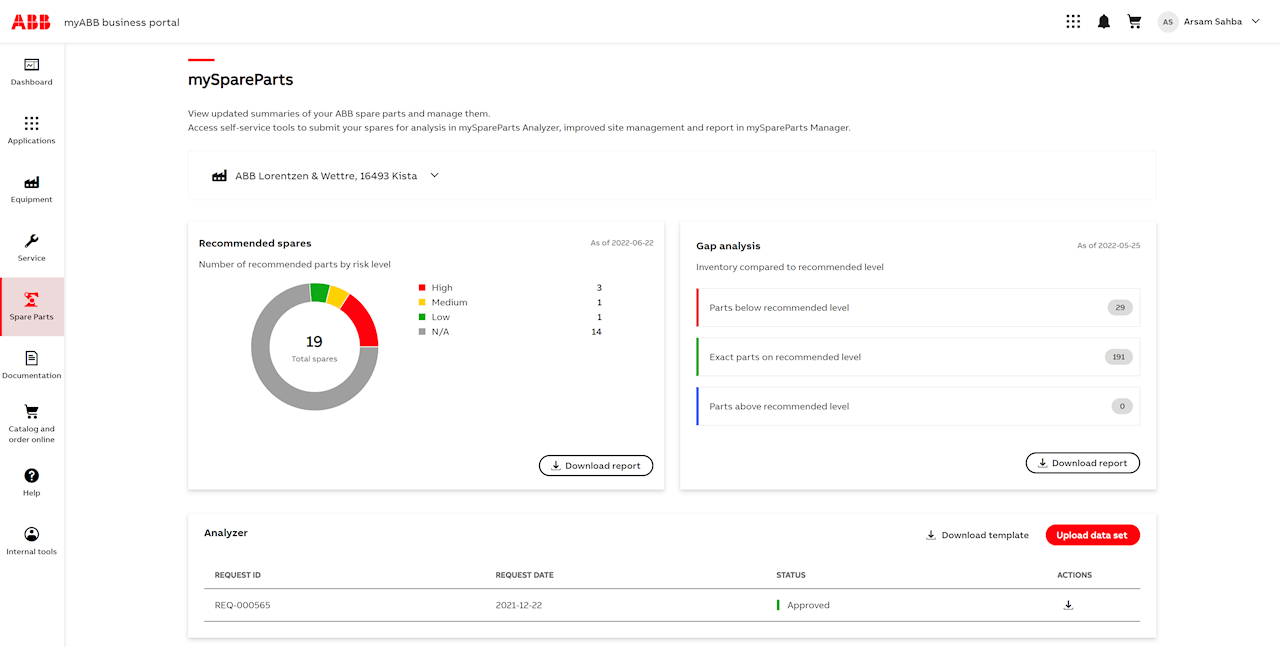The height and width of the screenshot is (647, 1280).
Task: Download the Gap analysis report
Action: tap(1082, 463)
